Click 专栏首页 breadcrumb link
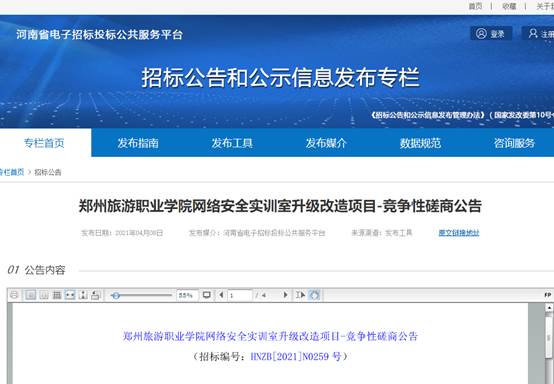The image size is (554, 384). coord(12,172)
